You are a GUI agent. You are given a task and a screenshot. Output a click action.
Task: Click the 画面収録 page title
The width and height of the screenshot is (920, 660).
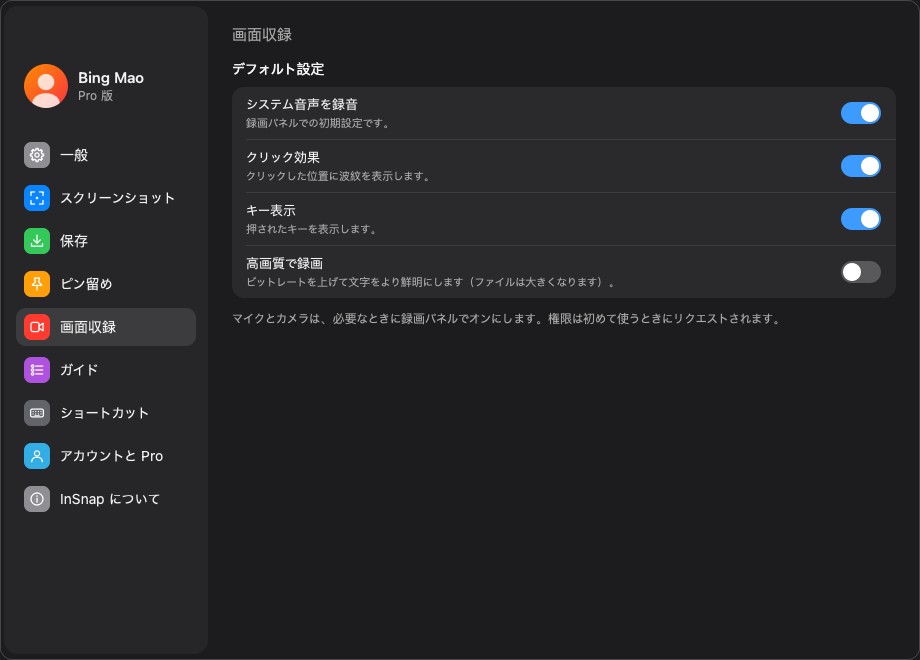coord(262,35)
